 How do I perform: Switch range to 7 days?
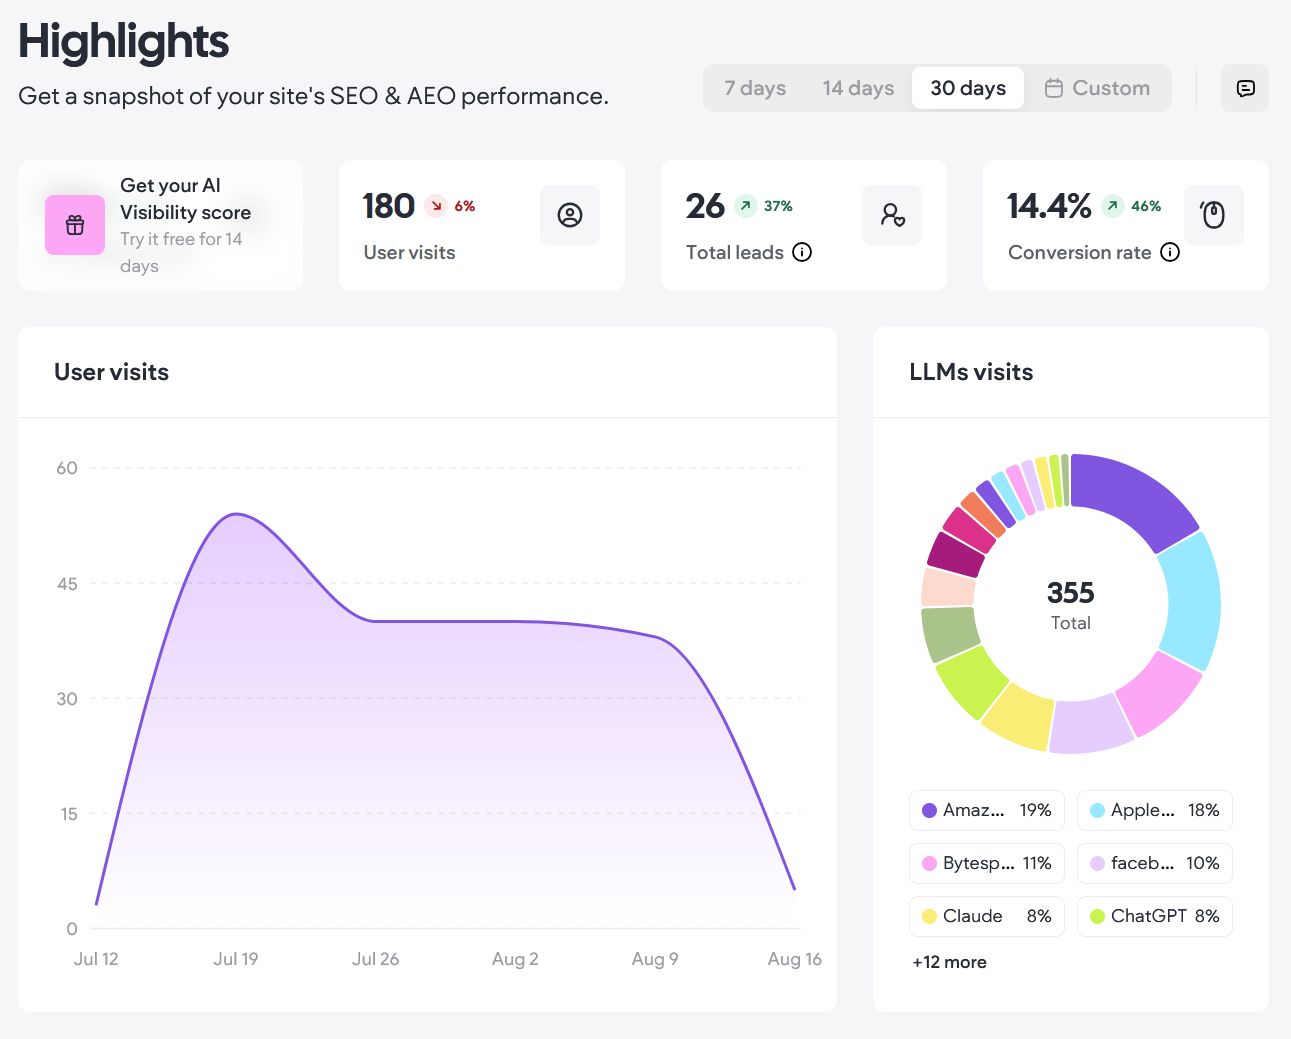click(755, 88)
